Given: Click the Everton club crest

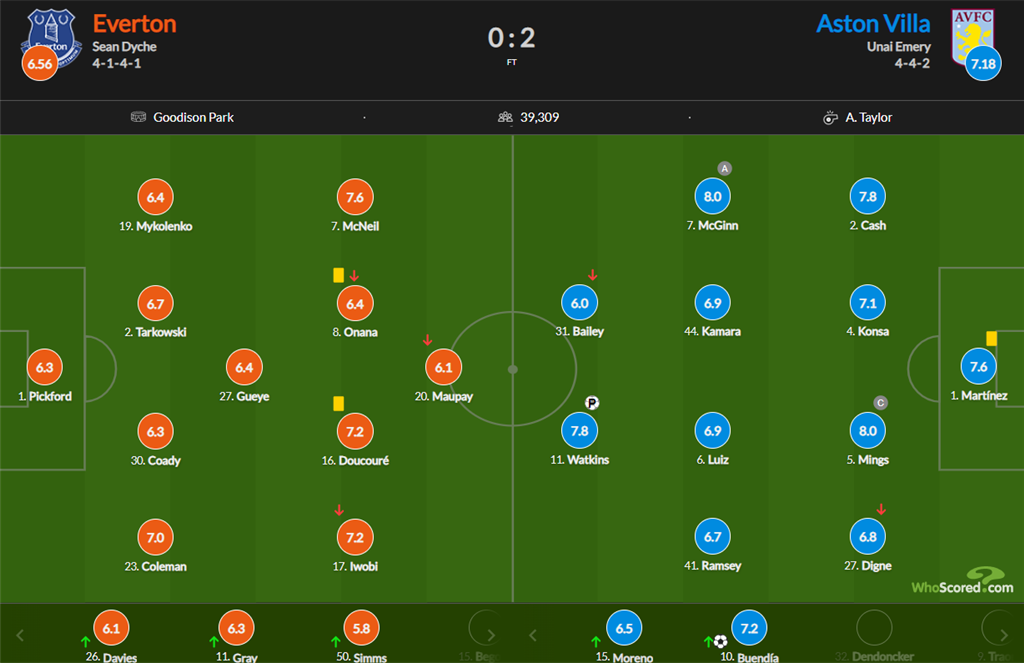Looking at the screenshot, I should click(52, 36).
